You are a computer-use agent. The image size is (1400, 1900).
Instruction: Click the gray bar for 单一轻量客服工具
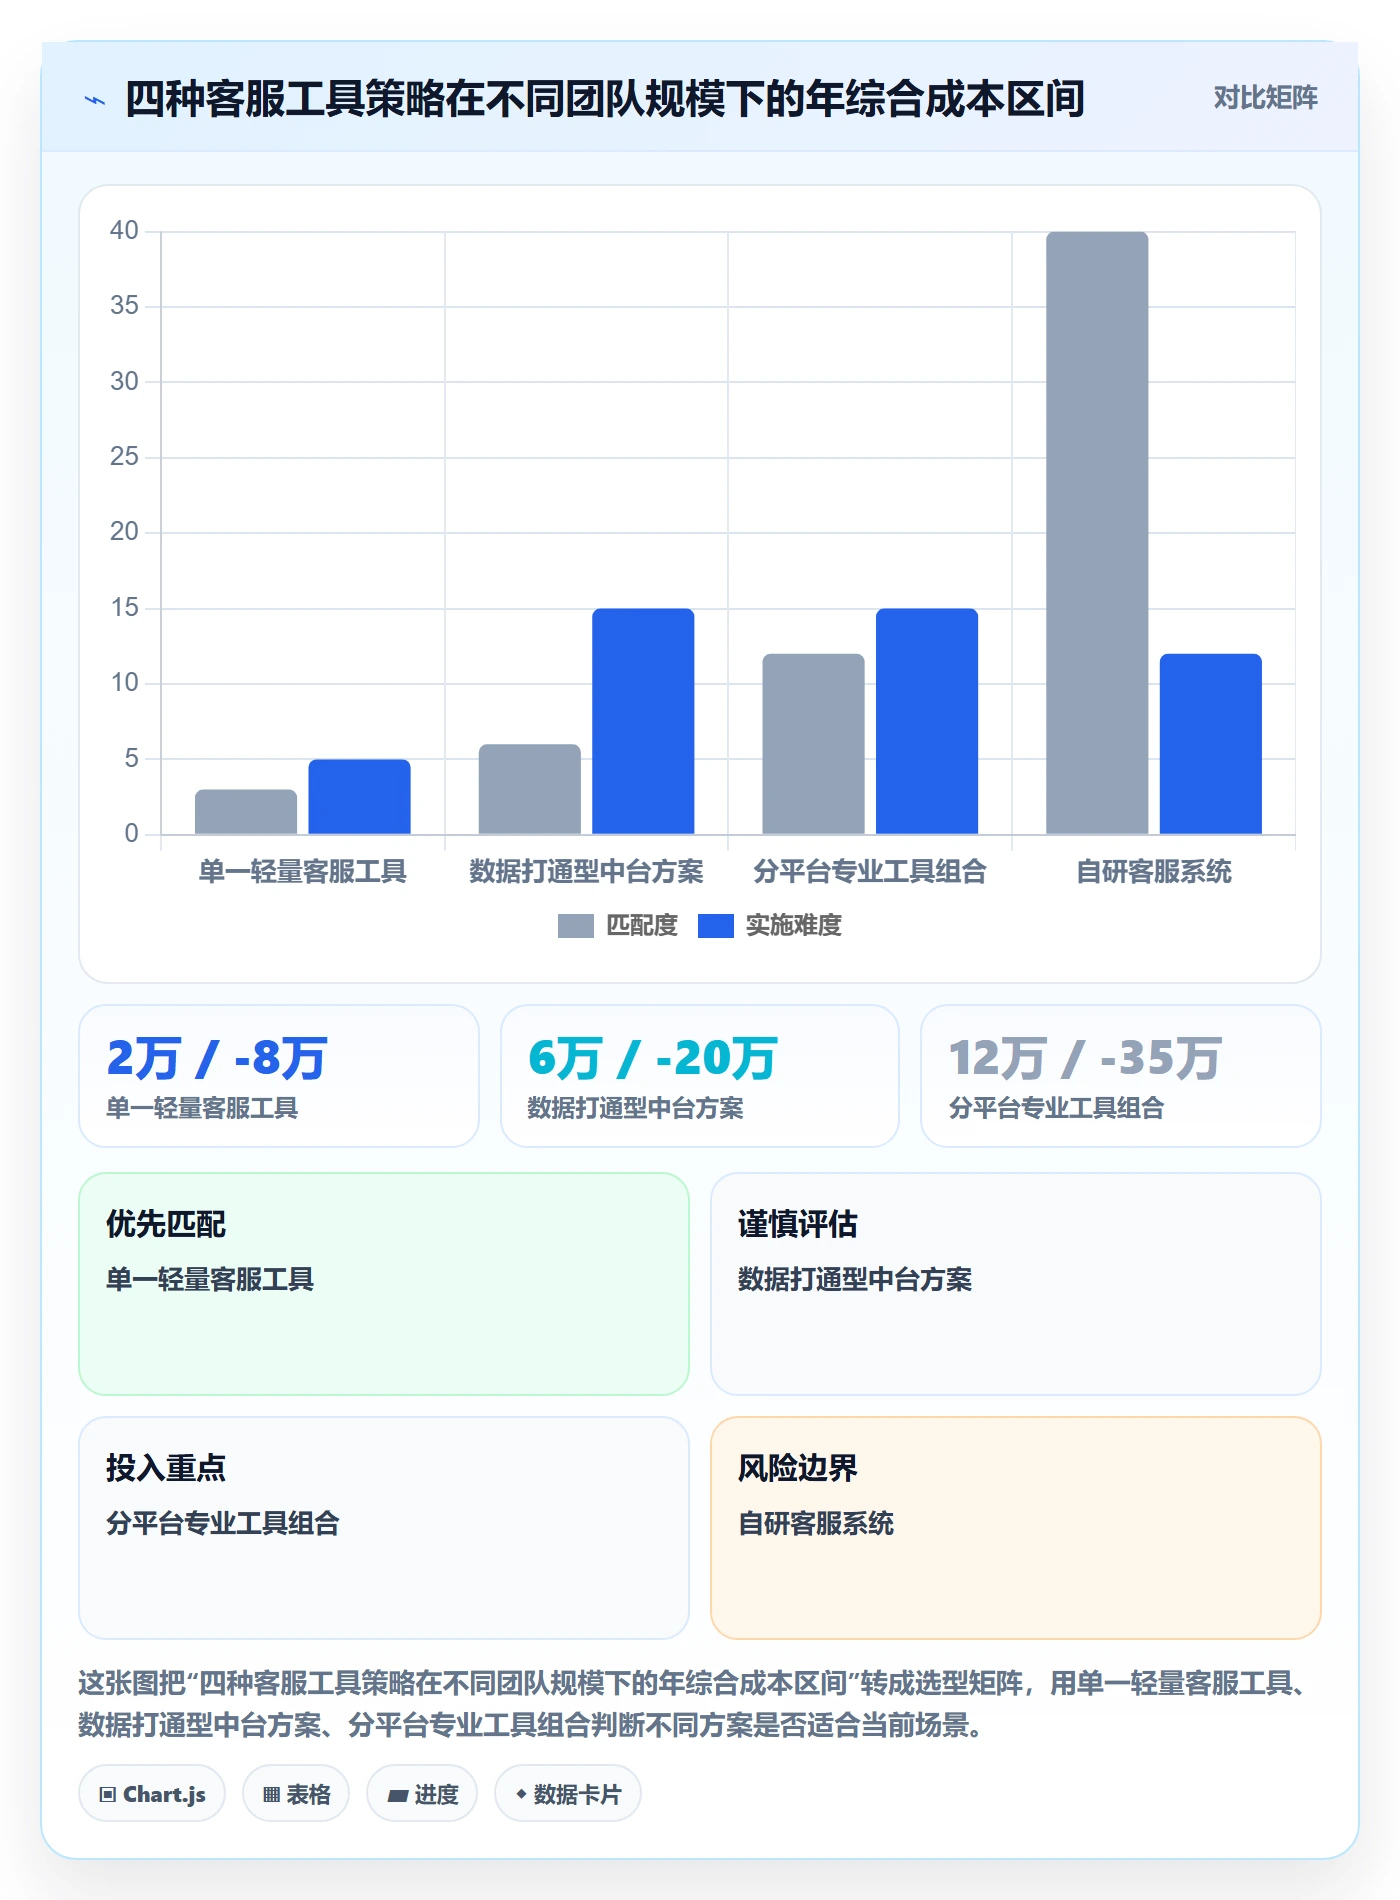pos(246,812)
